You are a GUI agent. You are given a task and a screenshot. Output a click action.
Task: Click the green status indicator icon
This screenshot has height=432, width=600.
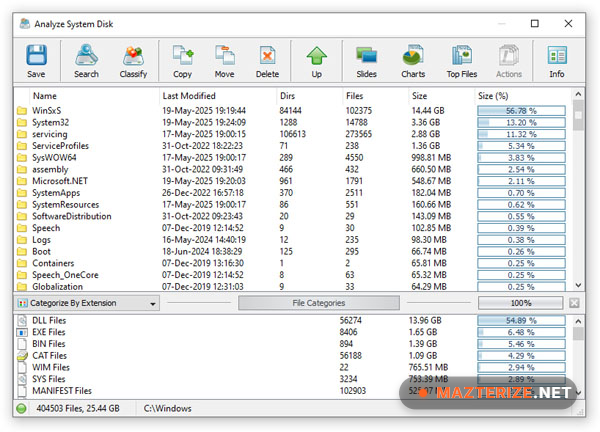click(21, 408)
